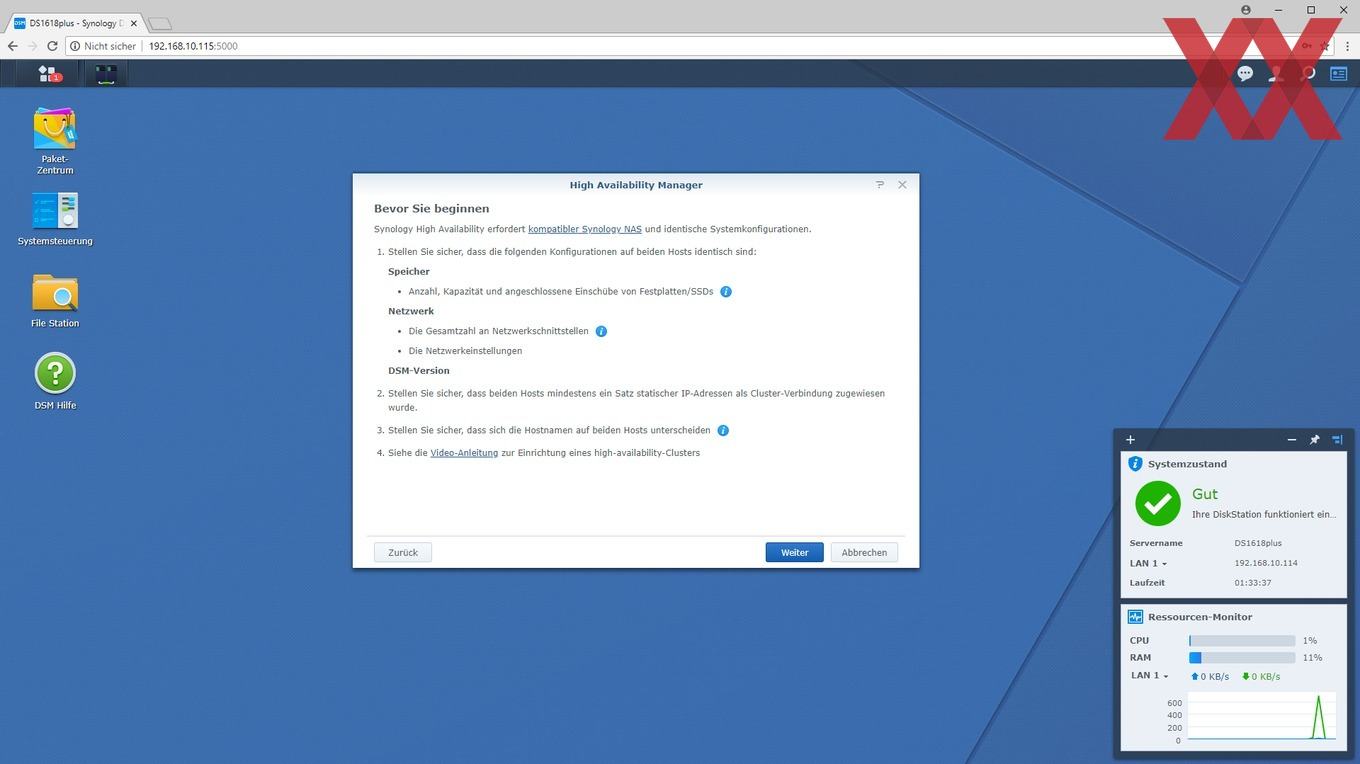Click the Systemzustand widget title
Image resolution: width=1360 pixels, height=764 pixels.
[x=1187, y=464]
